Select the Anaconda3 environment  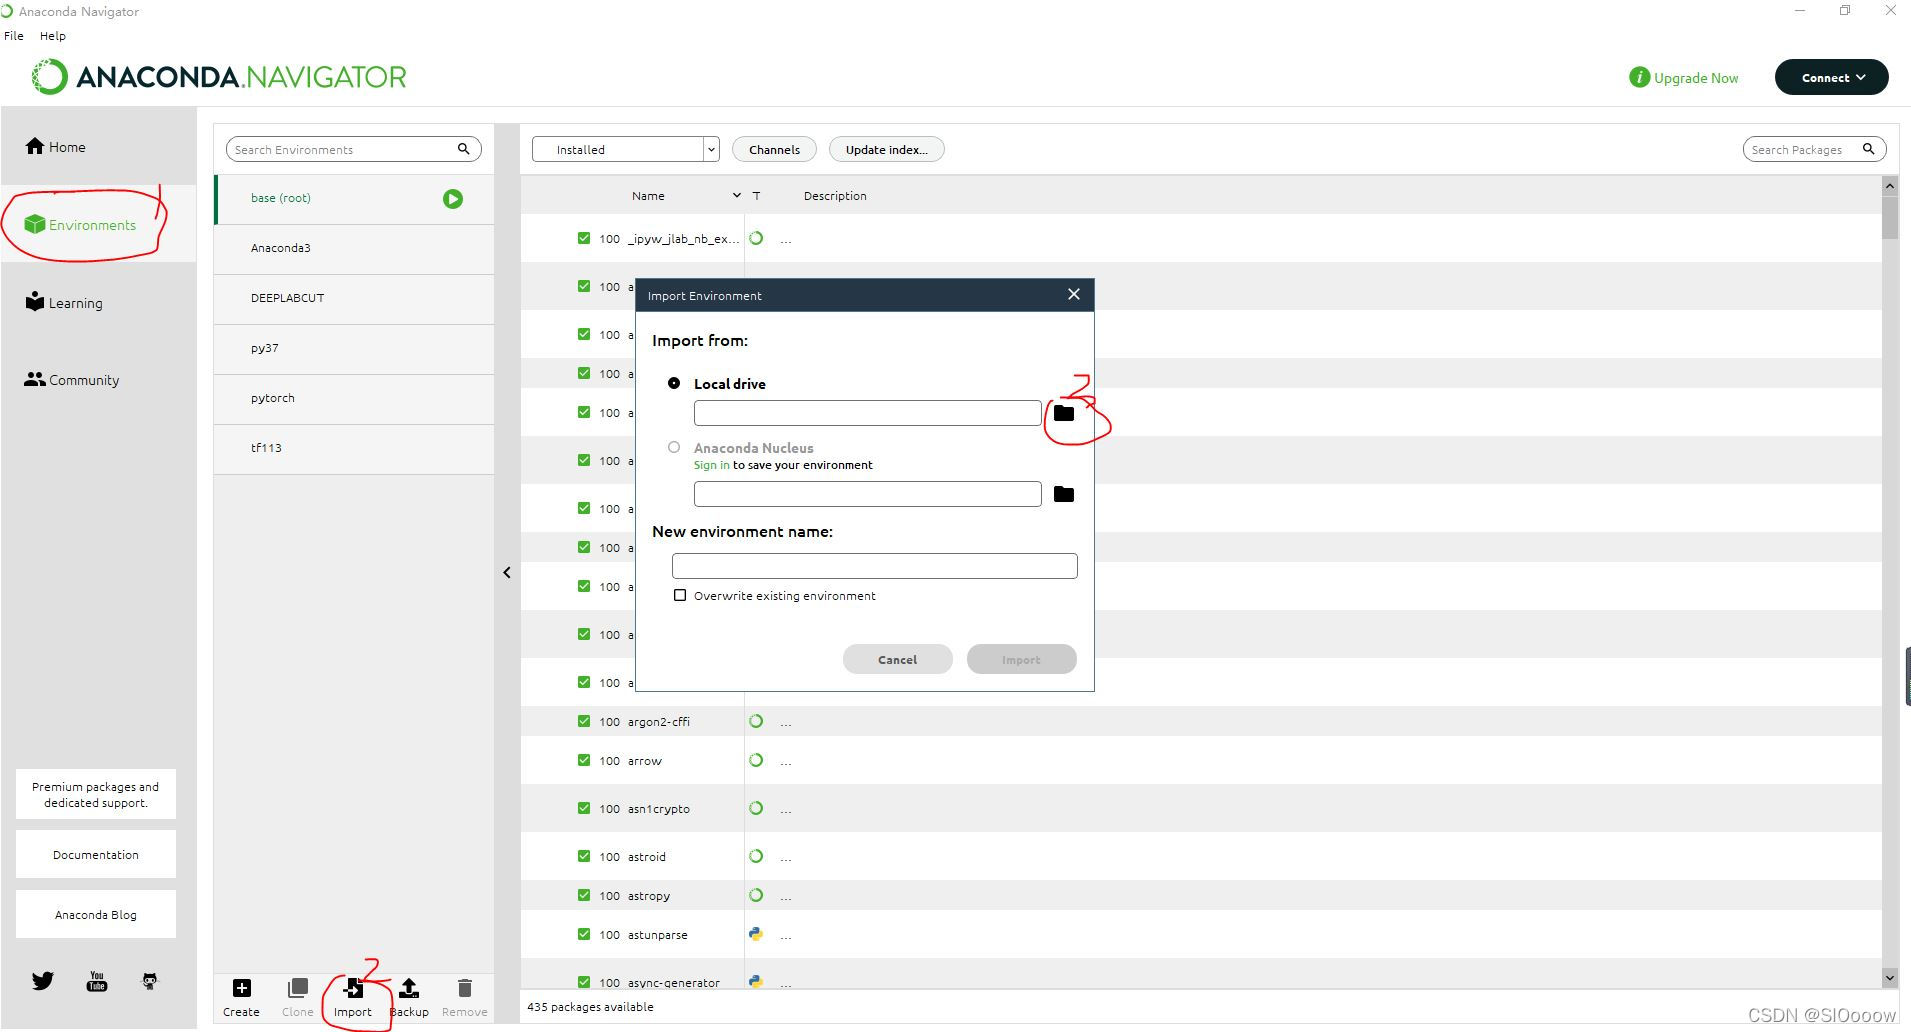point(354,248)
